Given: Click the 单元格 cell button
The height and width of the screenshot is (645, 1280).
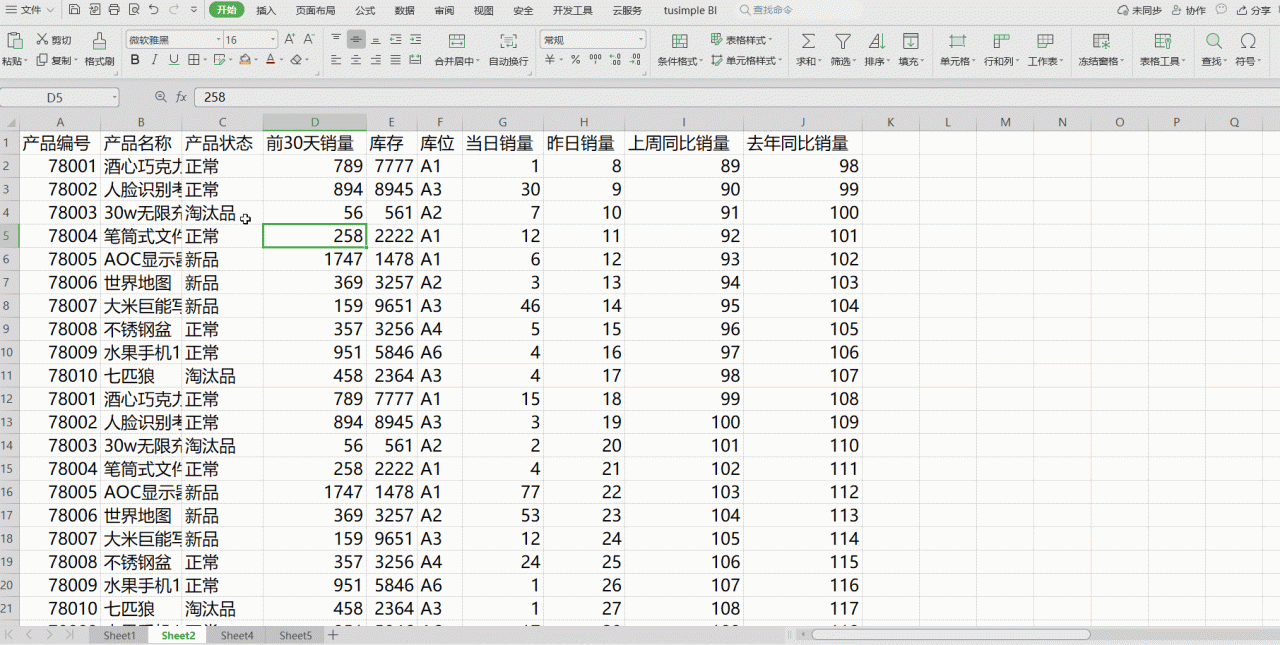Looking at the screenshot, I should coord(957,49).
